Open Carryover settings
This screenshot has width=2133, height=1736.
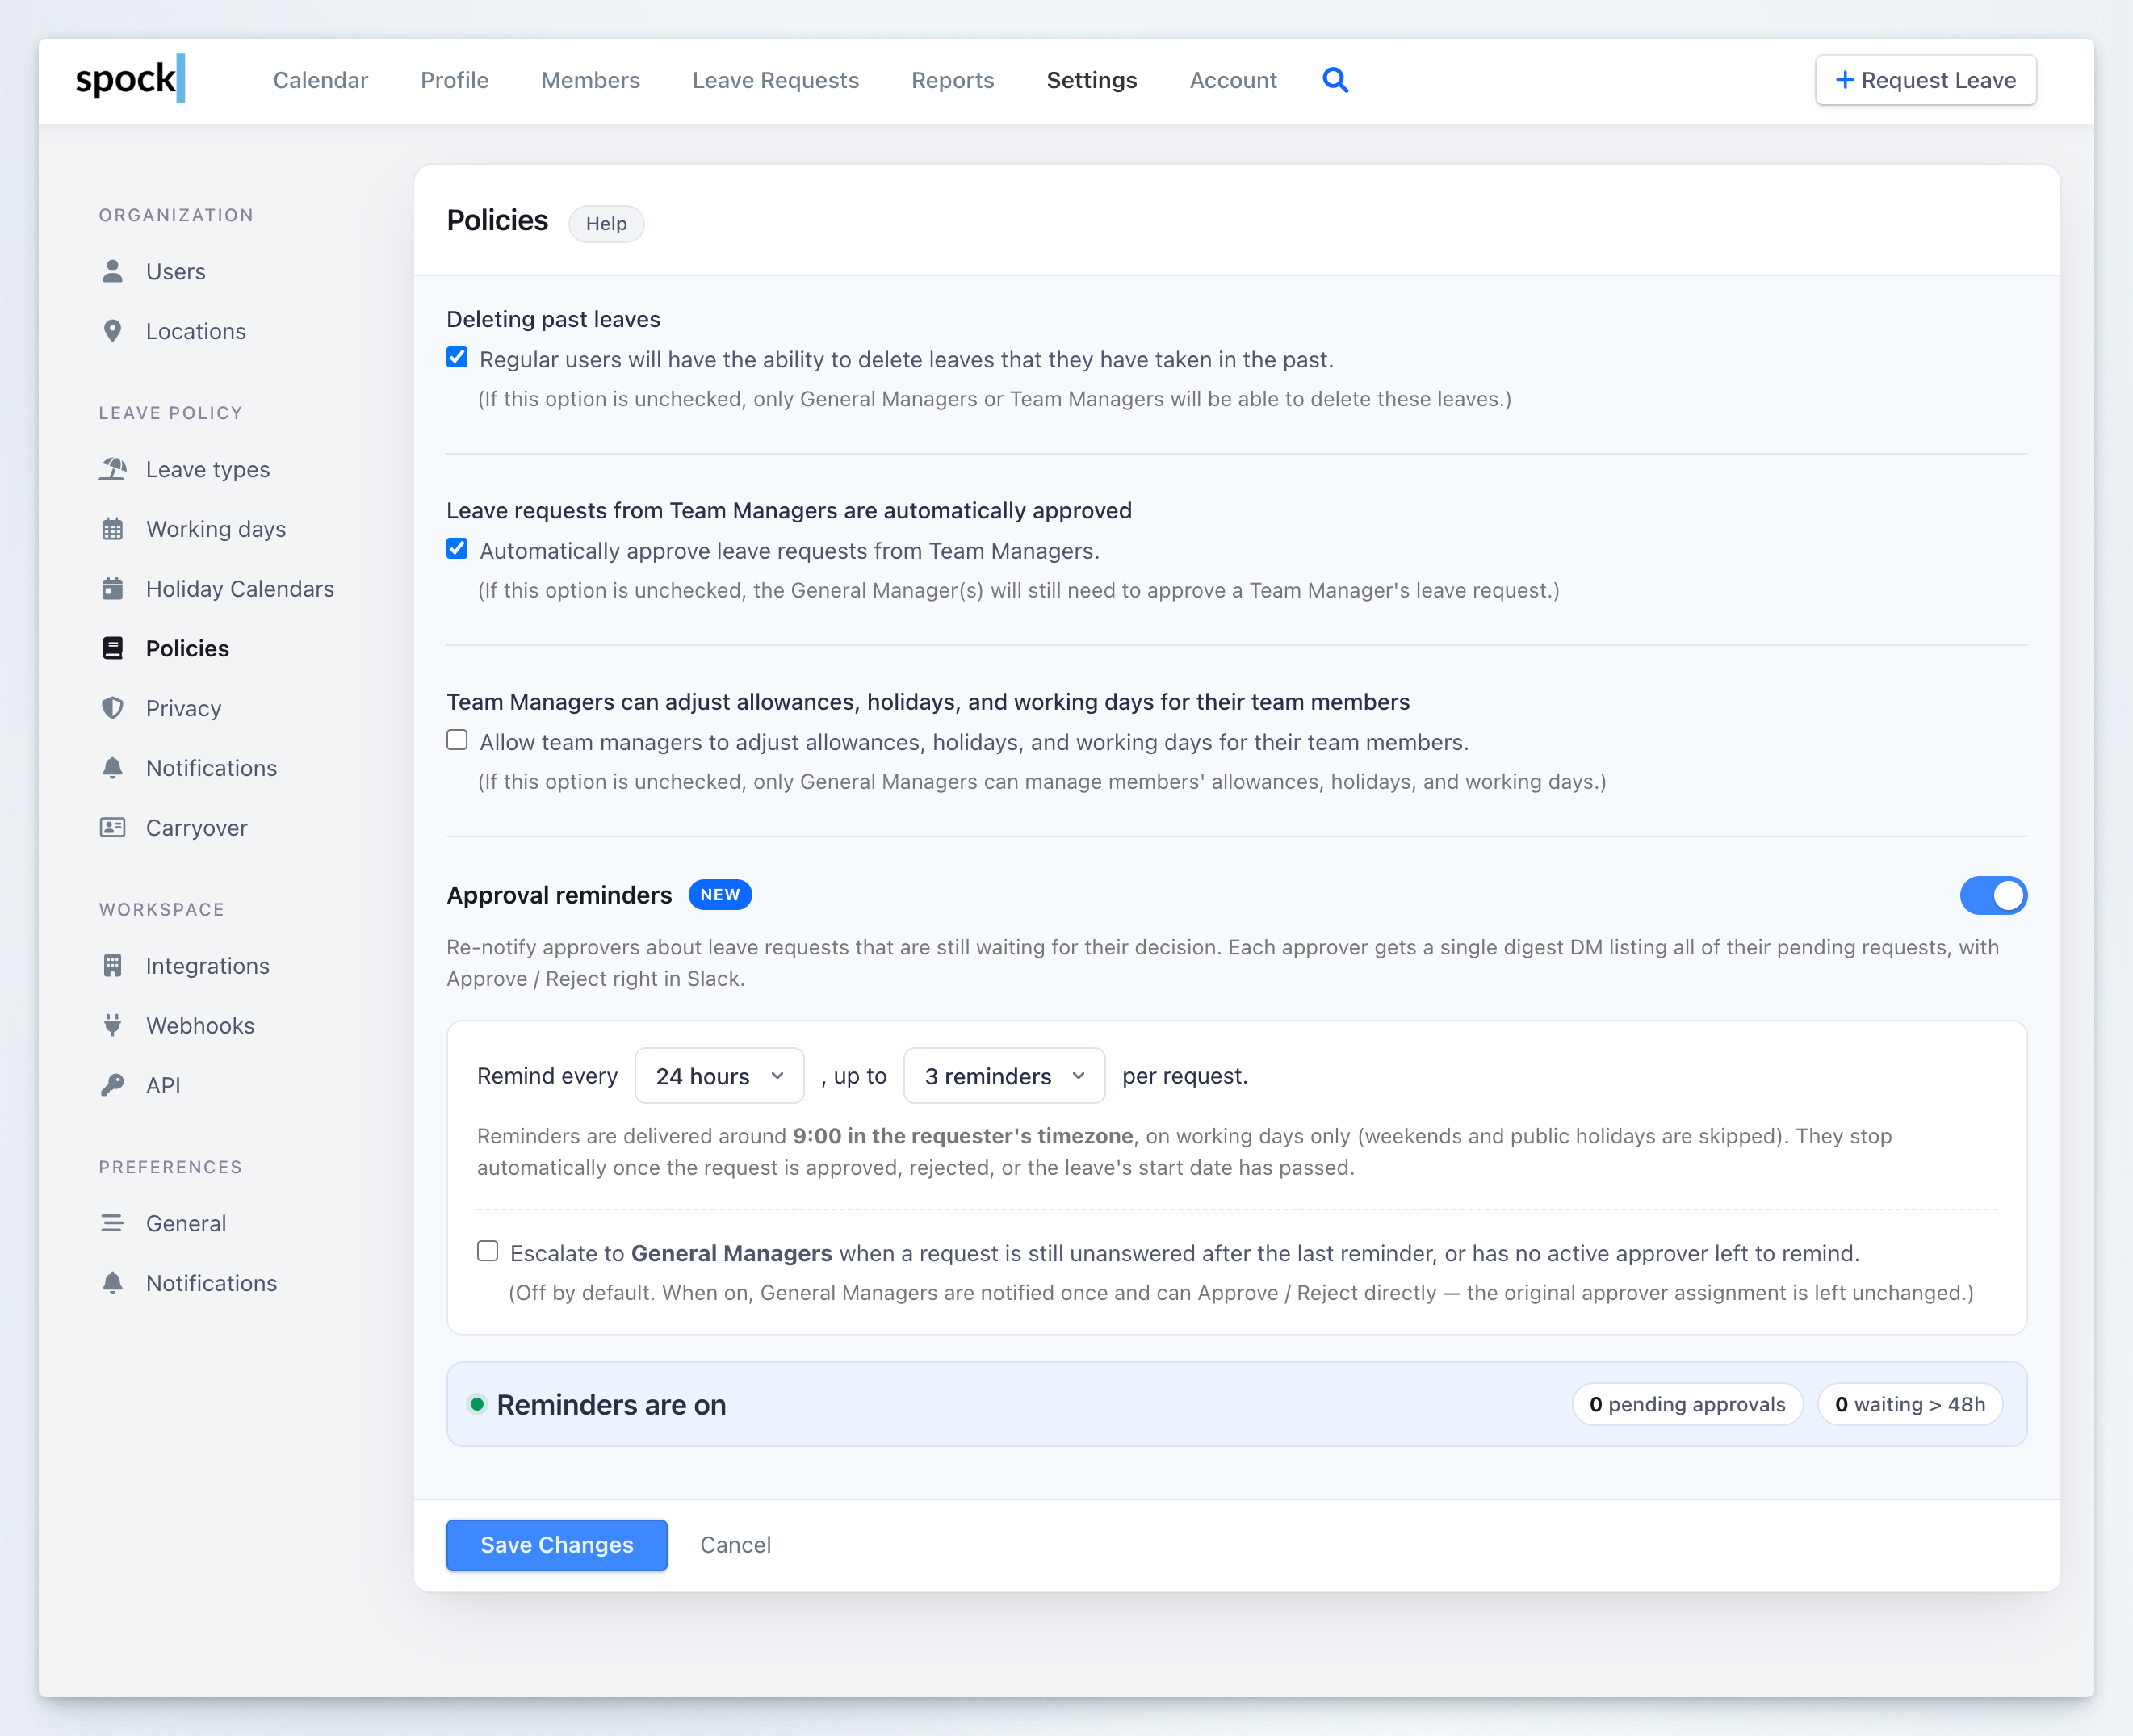196,828
